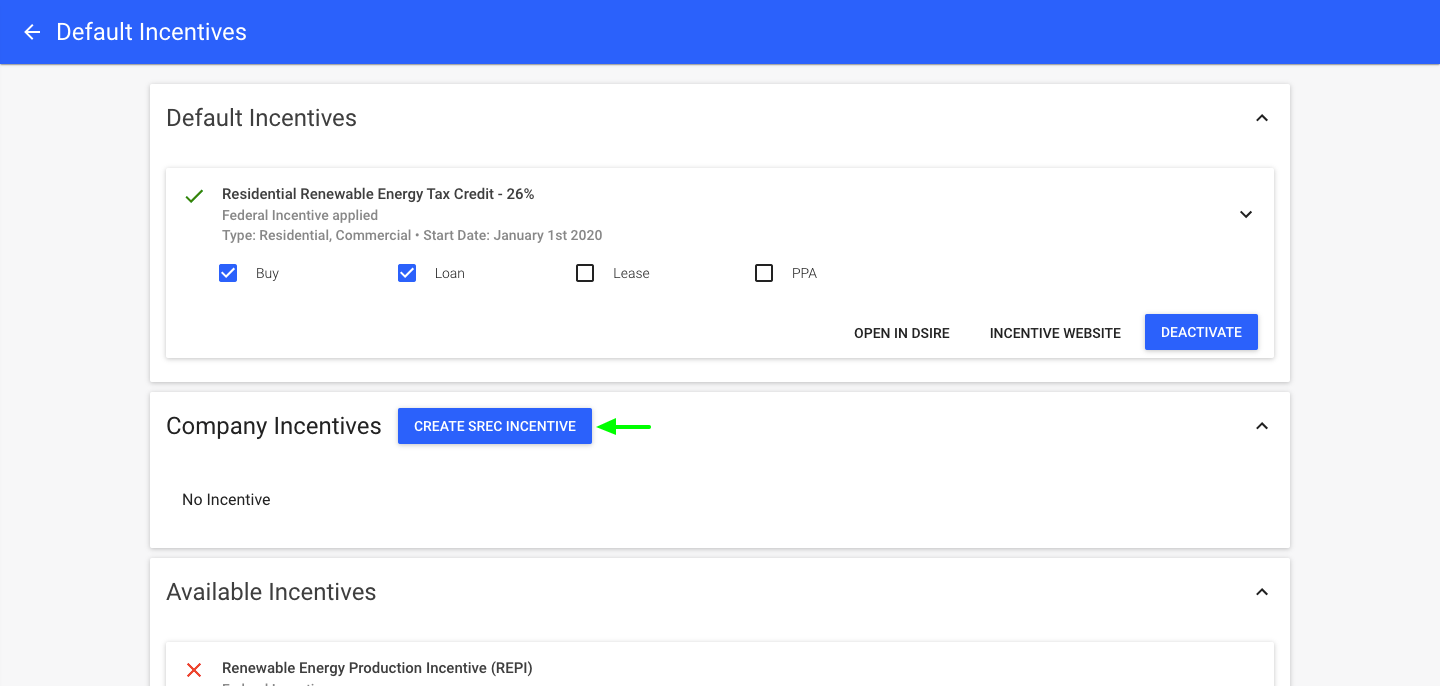The height and width of the screenshot is (686, 1440).
Task: Click the Company Incentives heading
Action: pos(273,425)
